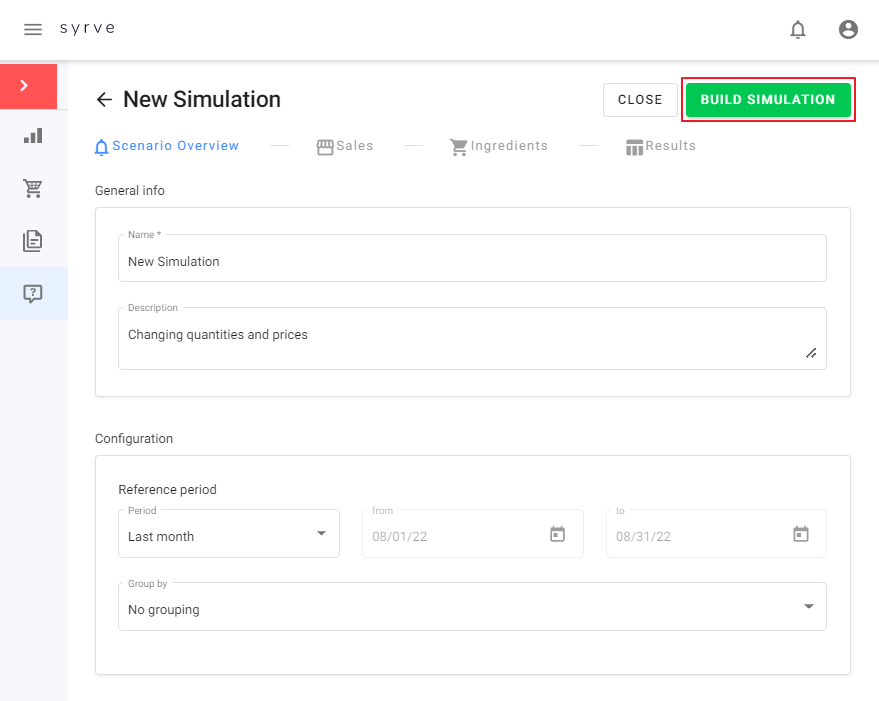The width and height of the screenshot is (879, 701).
Task: Click the Close button
Action: coord(640,100)
